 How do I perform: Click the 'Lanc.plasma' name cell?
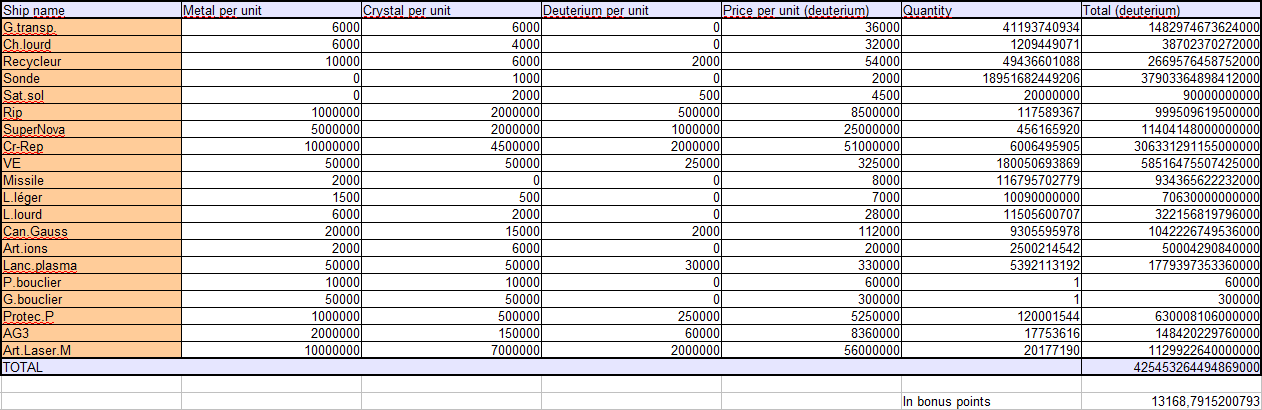pyautogui.click(x=90, y=266)
